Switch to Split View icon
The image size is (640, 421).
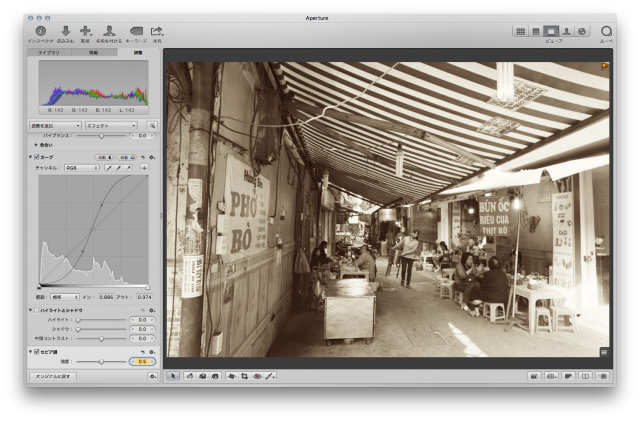click(x=536, y=31)
